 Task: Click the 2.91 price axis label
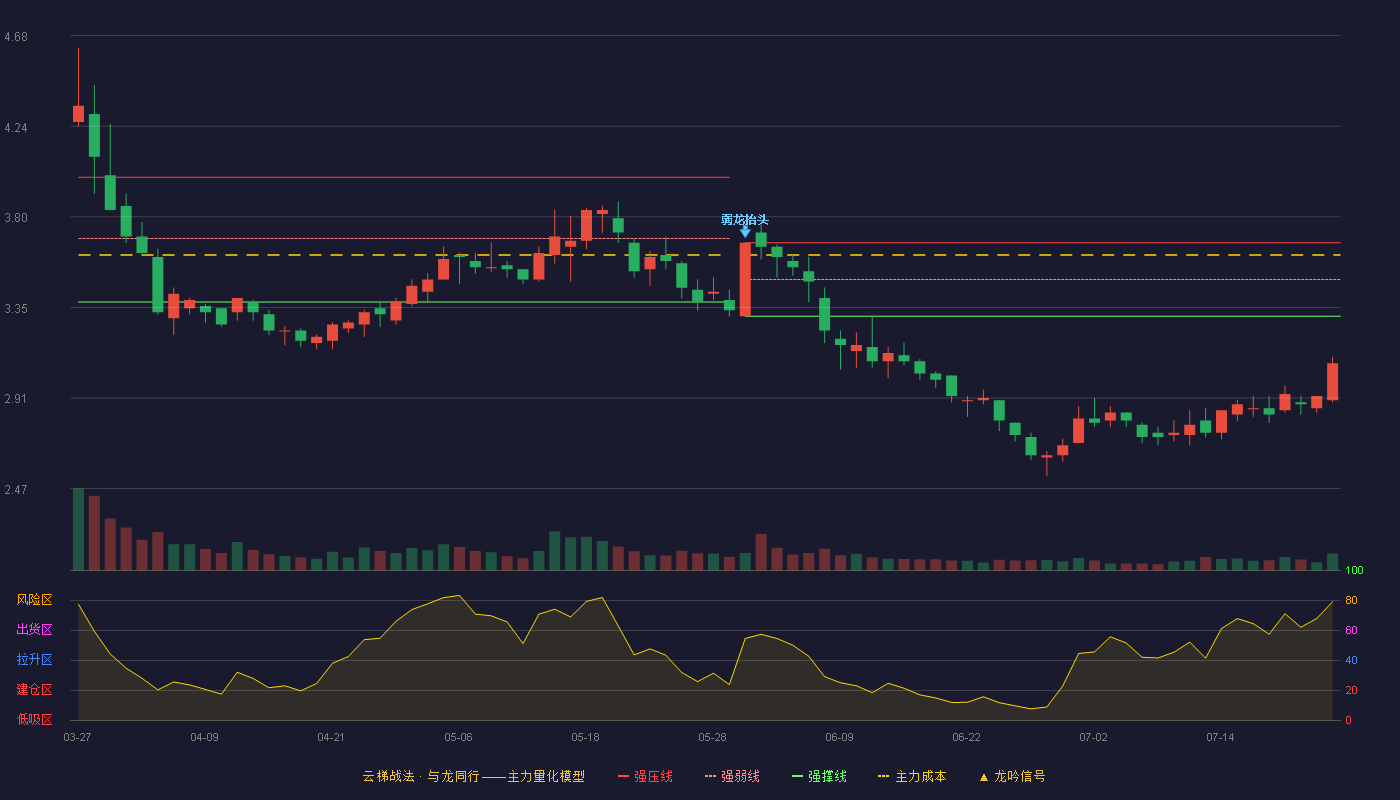click(16, 399)
